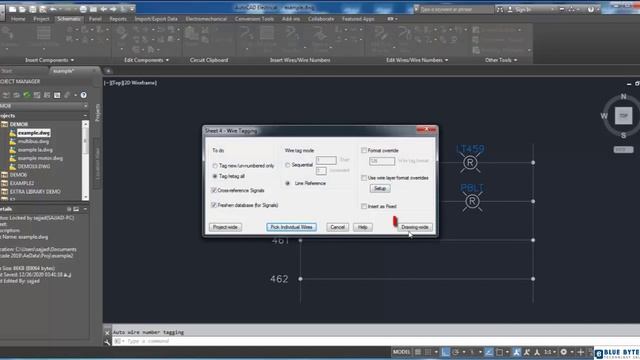Switch to the Panel ribbon tab

(x=95, y=19)
